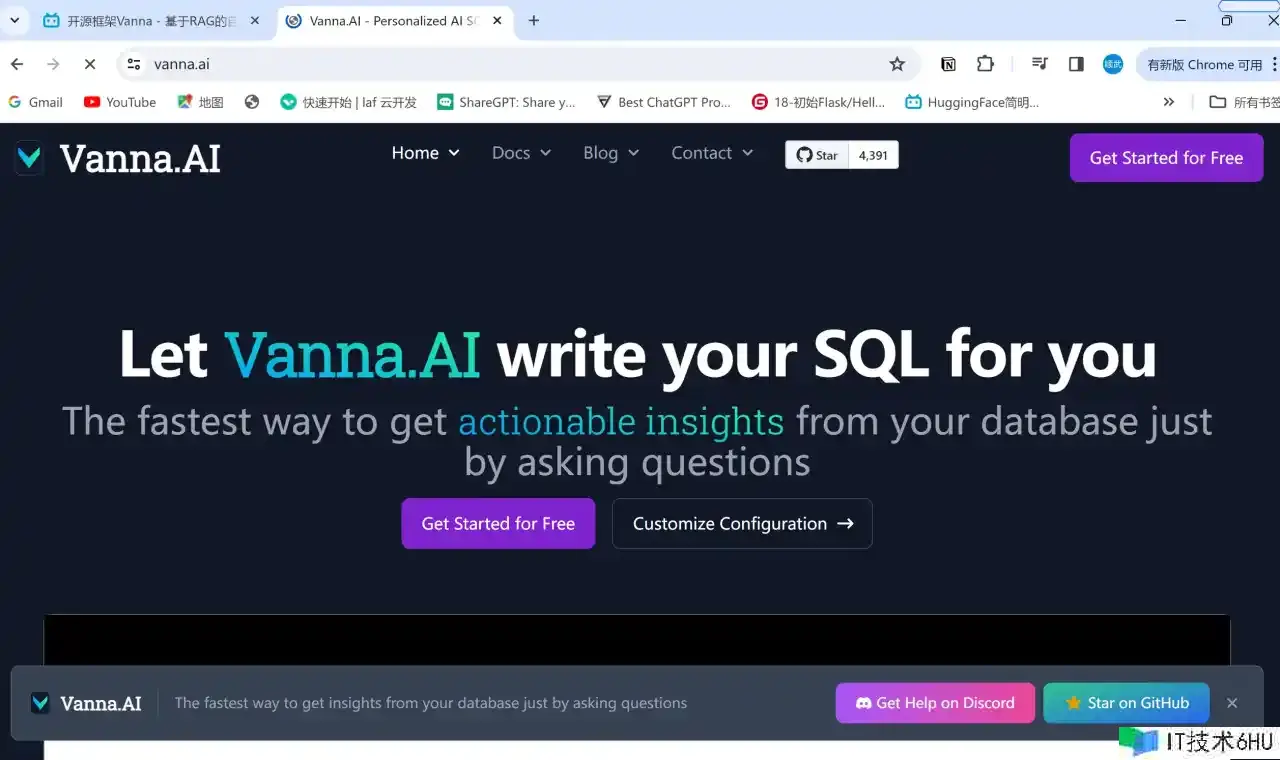Open the side panel icon in toolbar

click(1076, 64)
